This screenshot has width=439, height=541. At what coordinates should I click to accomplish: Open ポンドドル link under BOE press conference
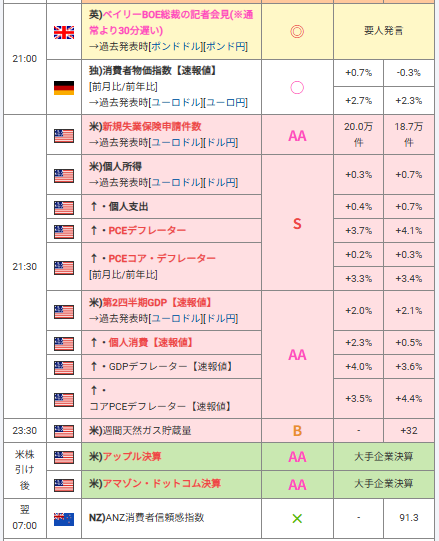click(176, 47)
